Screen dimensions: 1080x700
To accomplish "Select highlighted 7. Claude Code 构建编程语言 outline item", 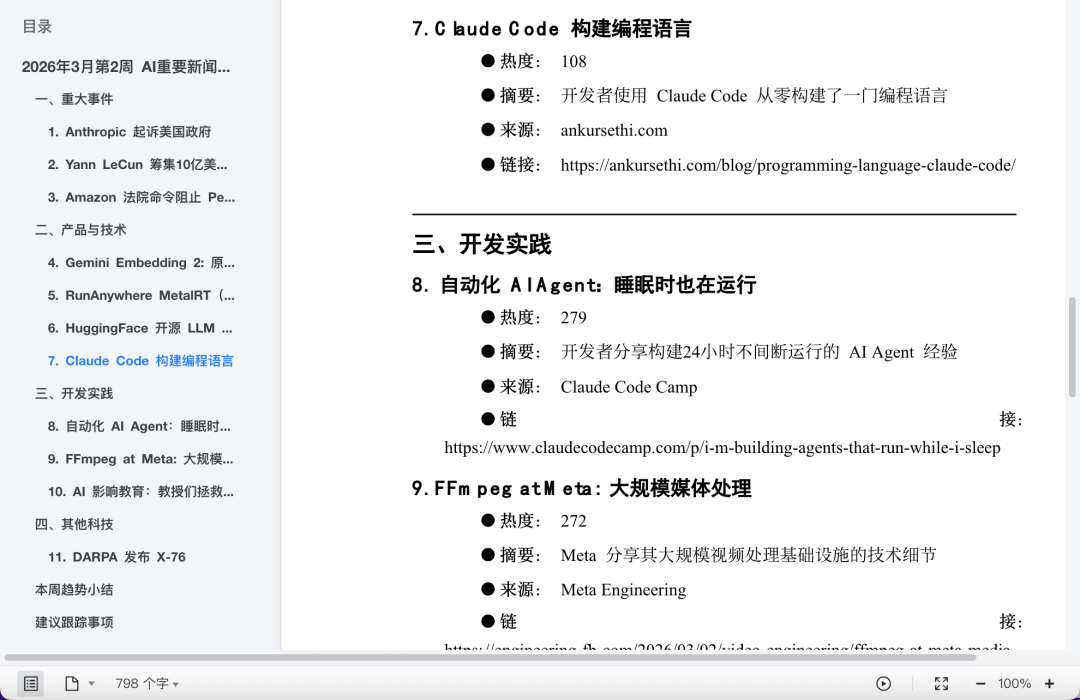I will [141, 361].
